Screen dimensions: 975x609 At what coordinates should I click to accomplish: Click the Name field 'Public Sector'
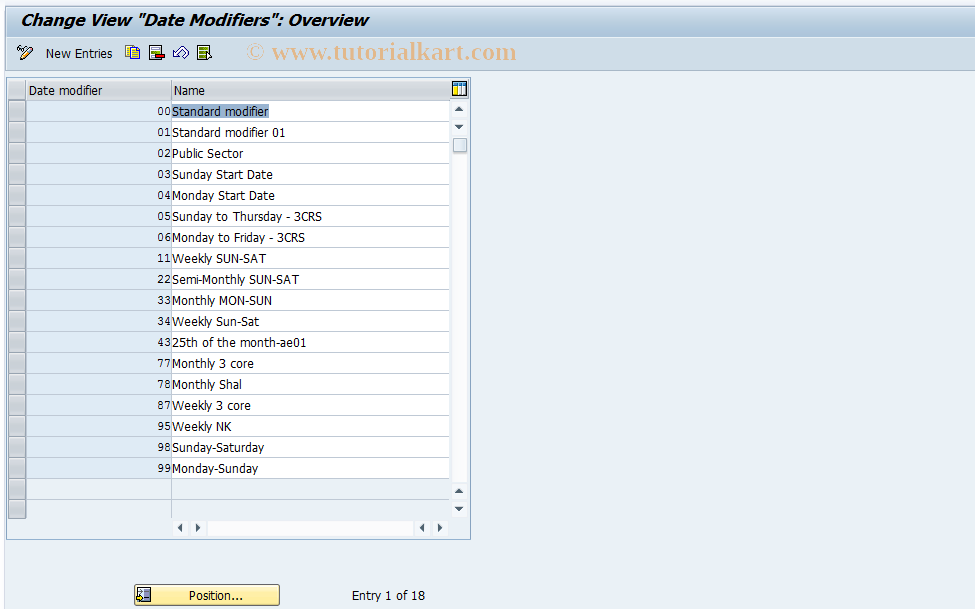point(310,154)
